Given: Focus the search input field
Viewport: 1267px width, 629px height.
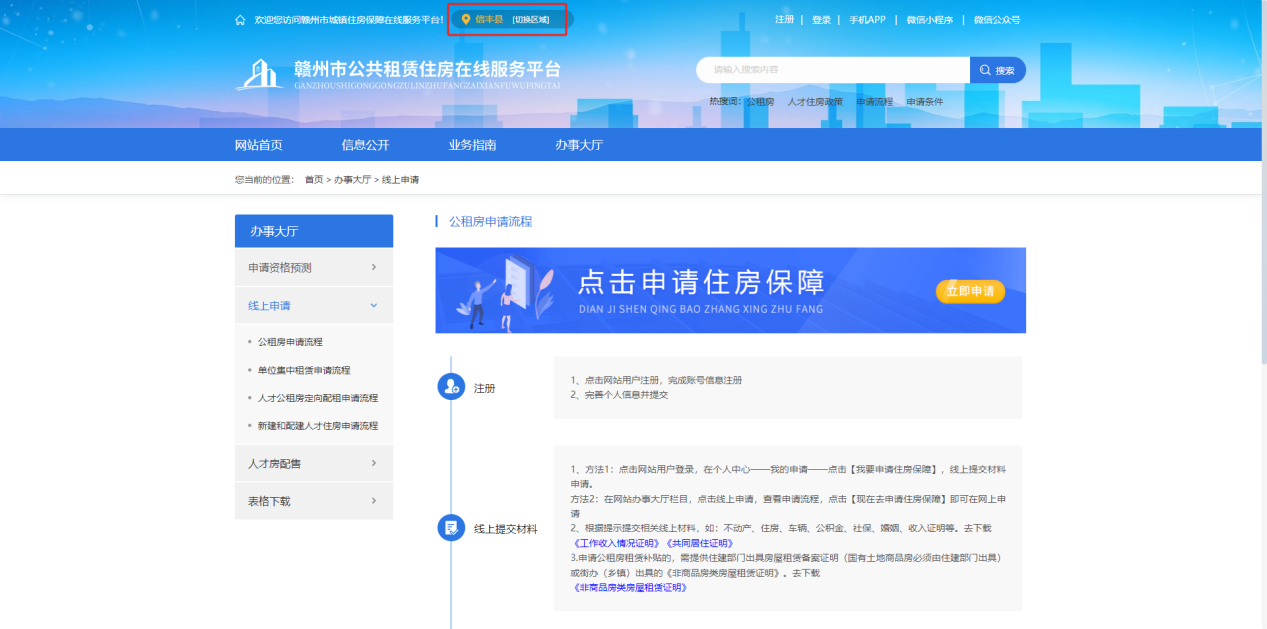Looking at the screenshot, I should 832,70.
